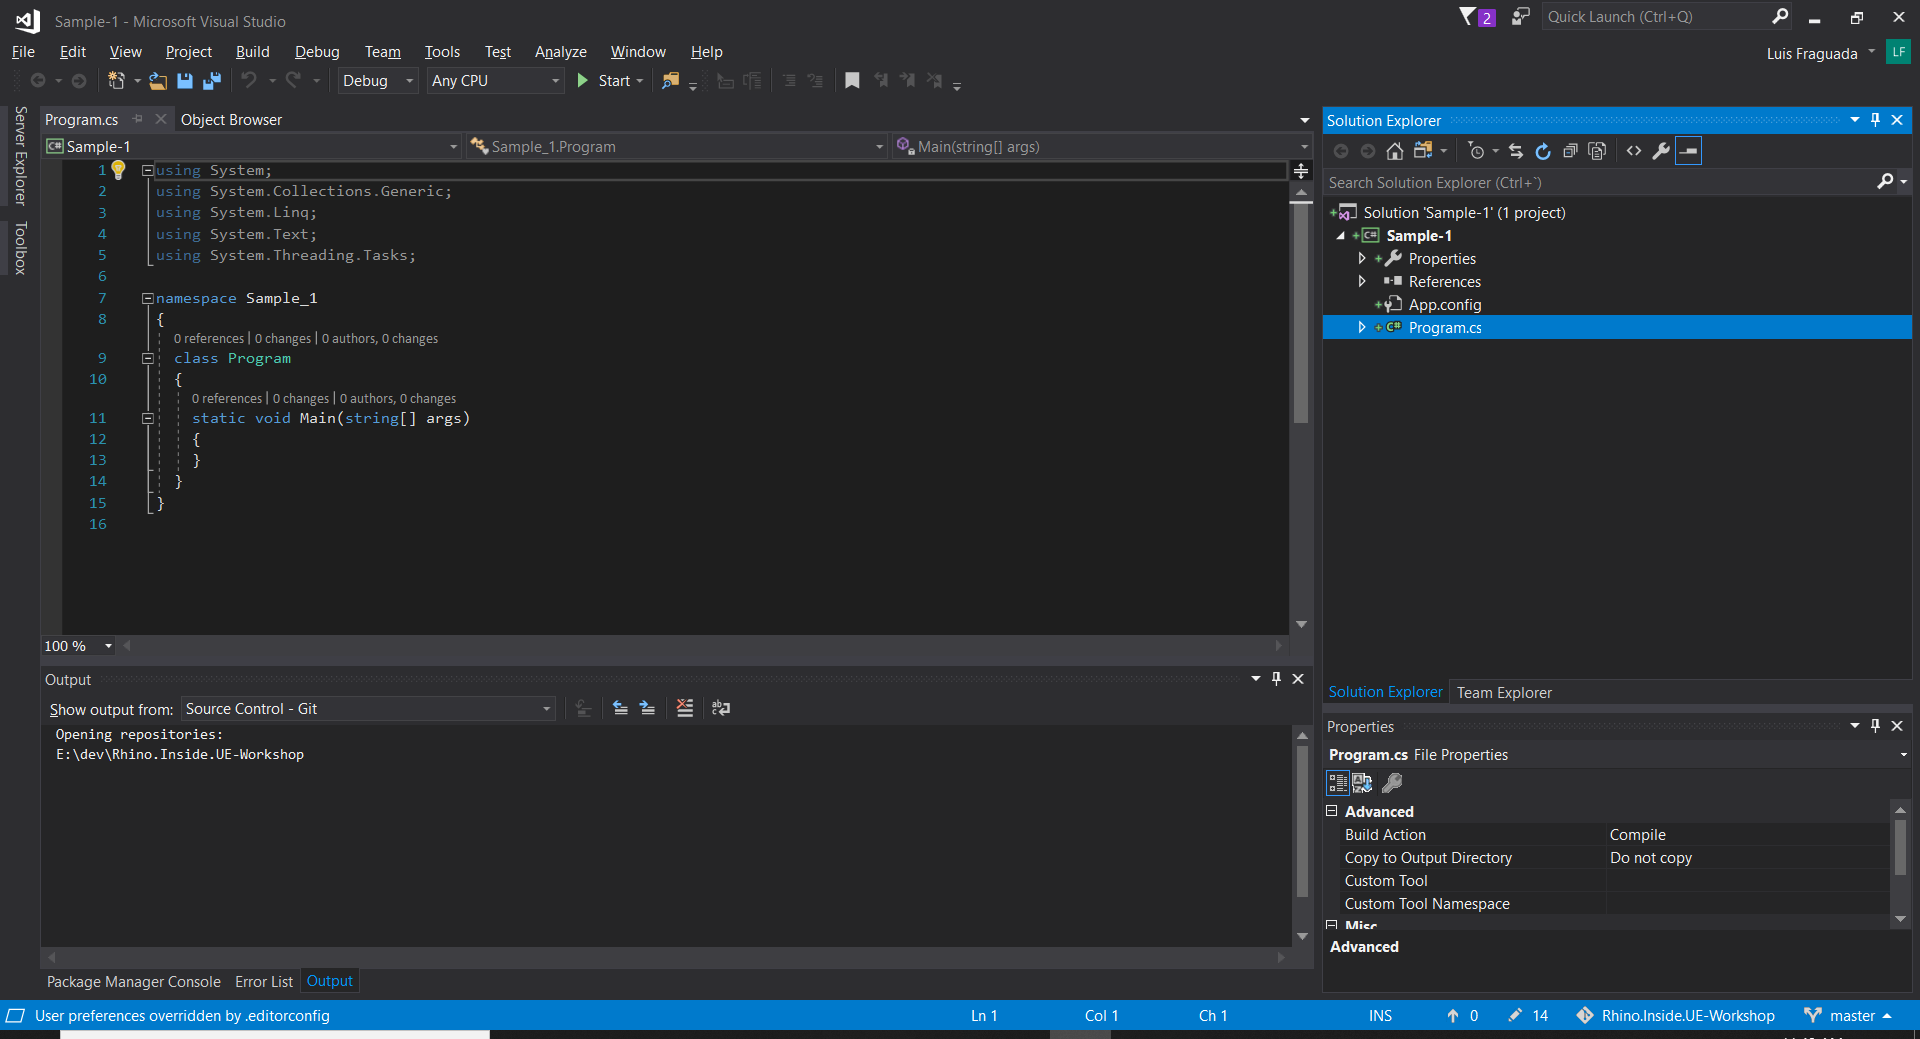Open the Sample-1 project navigation dropdown
Viewport: 1920px width, 1039px height.
pyautogui.click(x=252, y=147)
